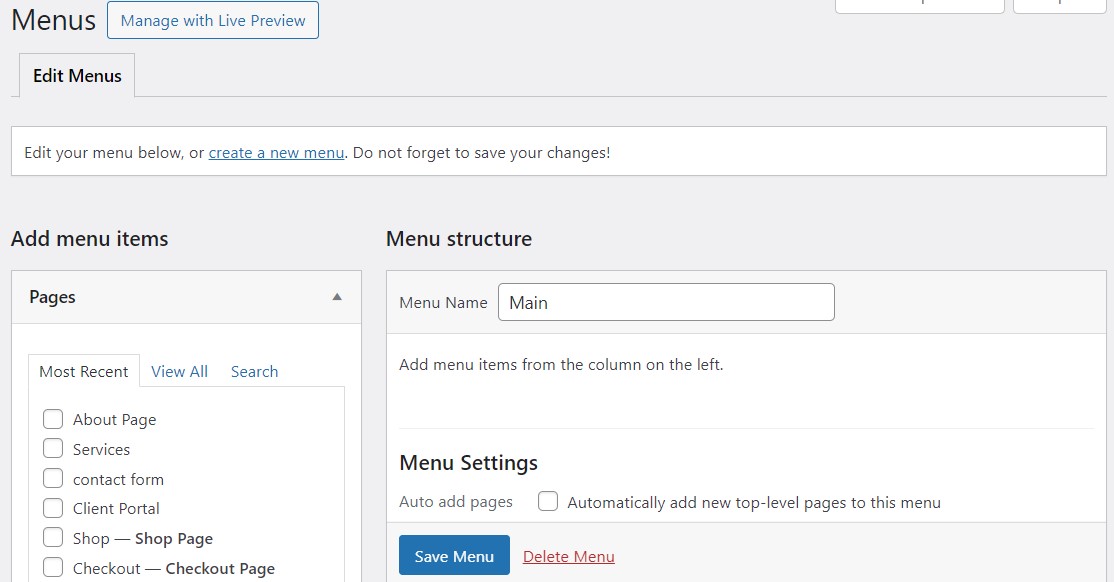
Task: Enable automatically add new top-level pages
Action: [548, 502]
